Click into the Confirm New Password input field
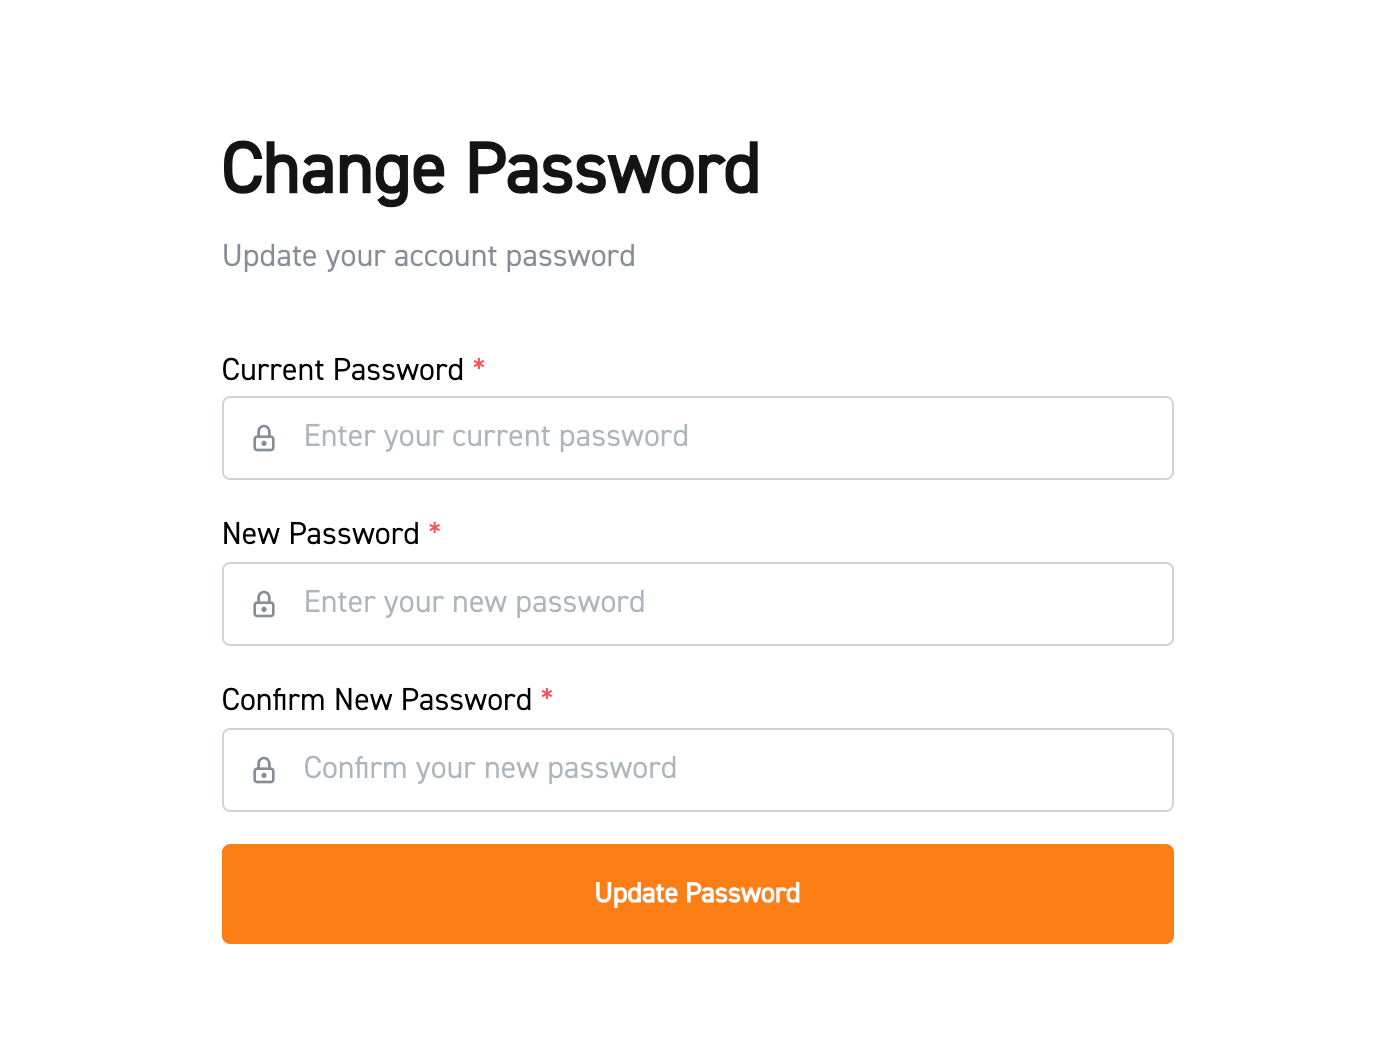1400x1050 pixels. click(698, 769)
